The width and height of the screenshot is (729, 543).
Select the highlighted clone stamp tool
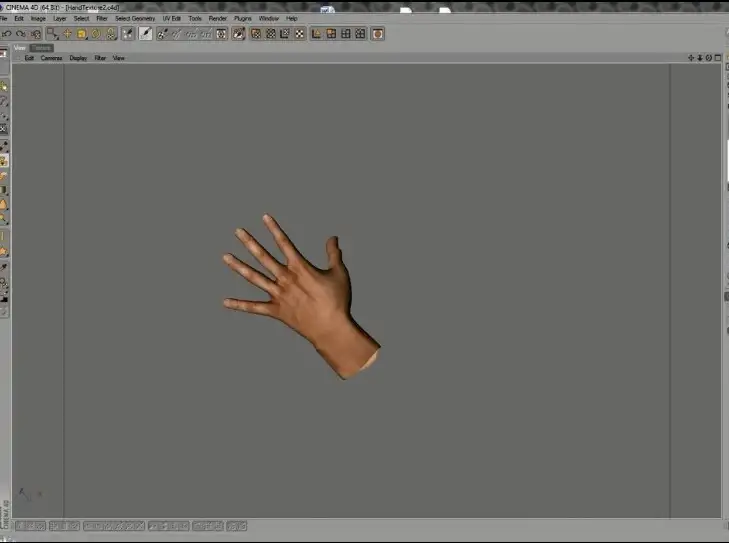tap(4, 161)
